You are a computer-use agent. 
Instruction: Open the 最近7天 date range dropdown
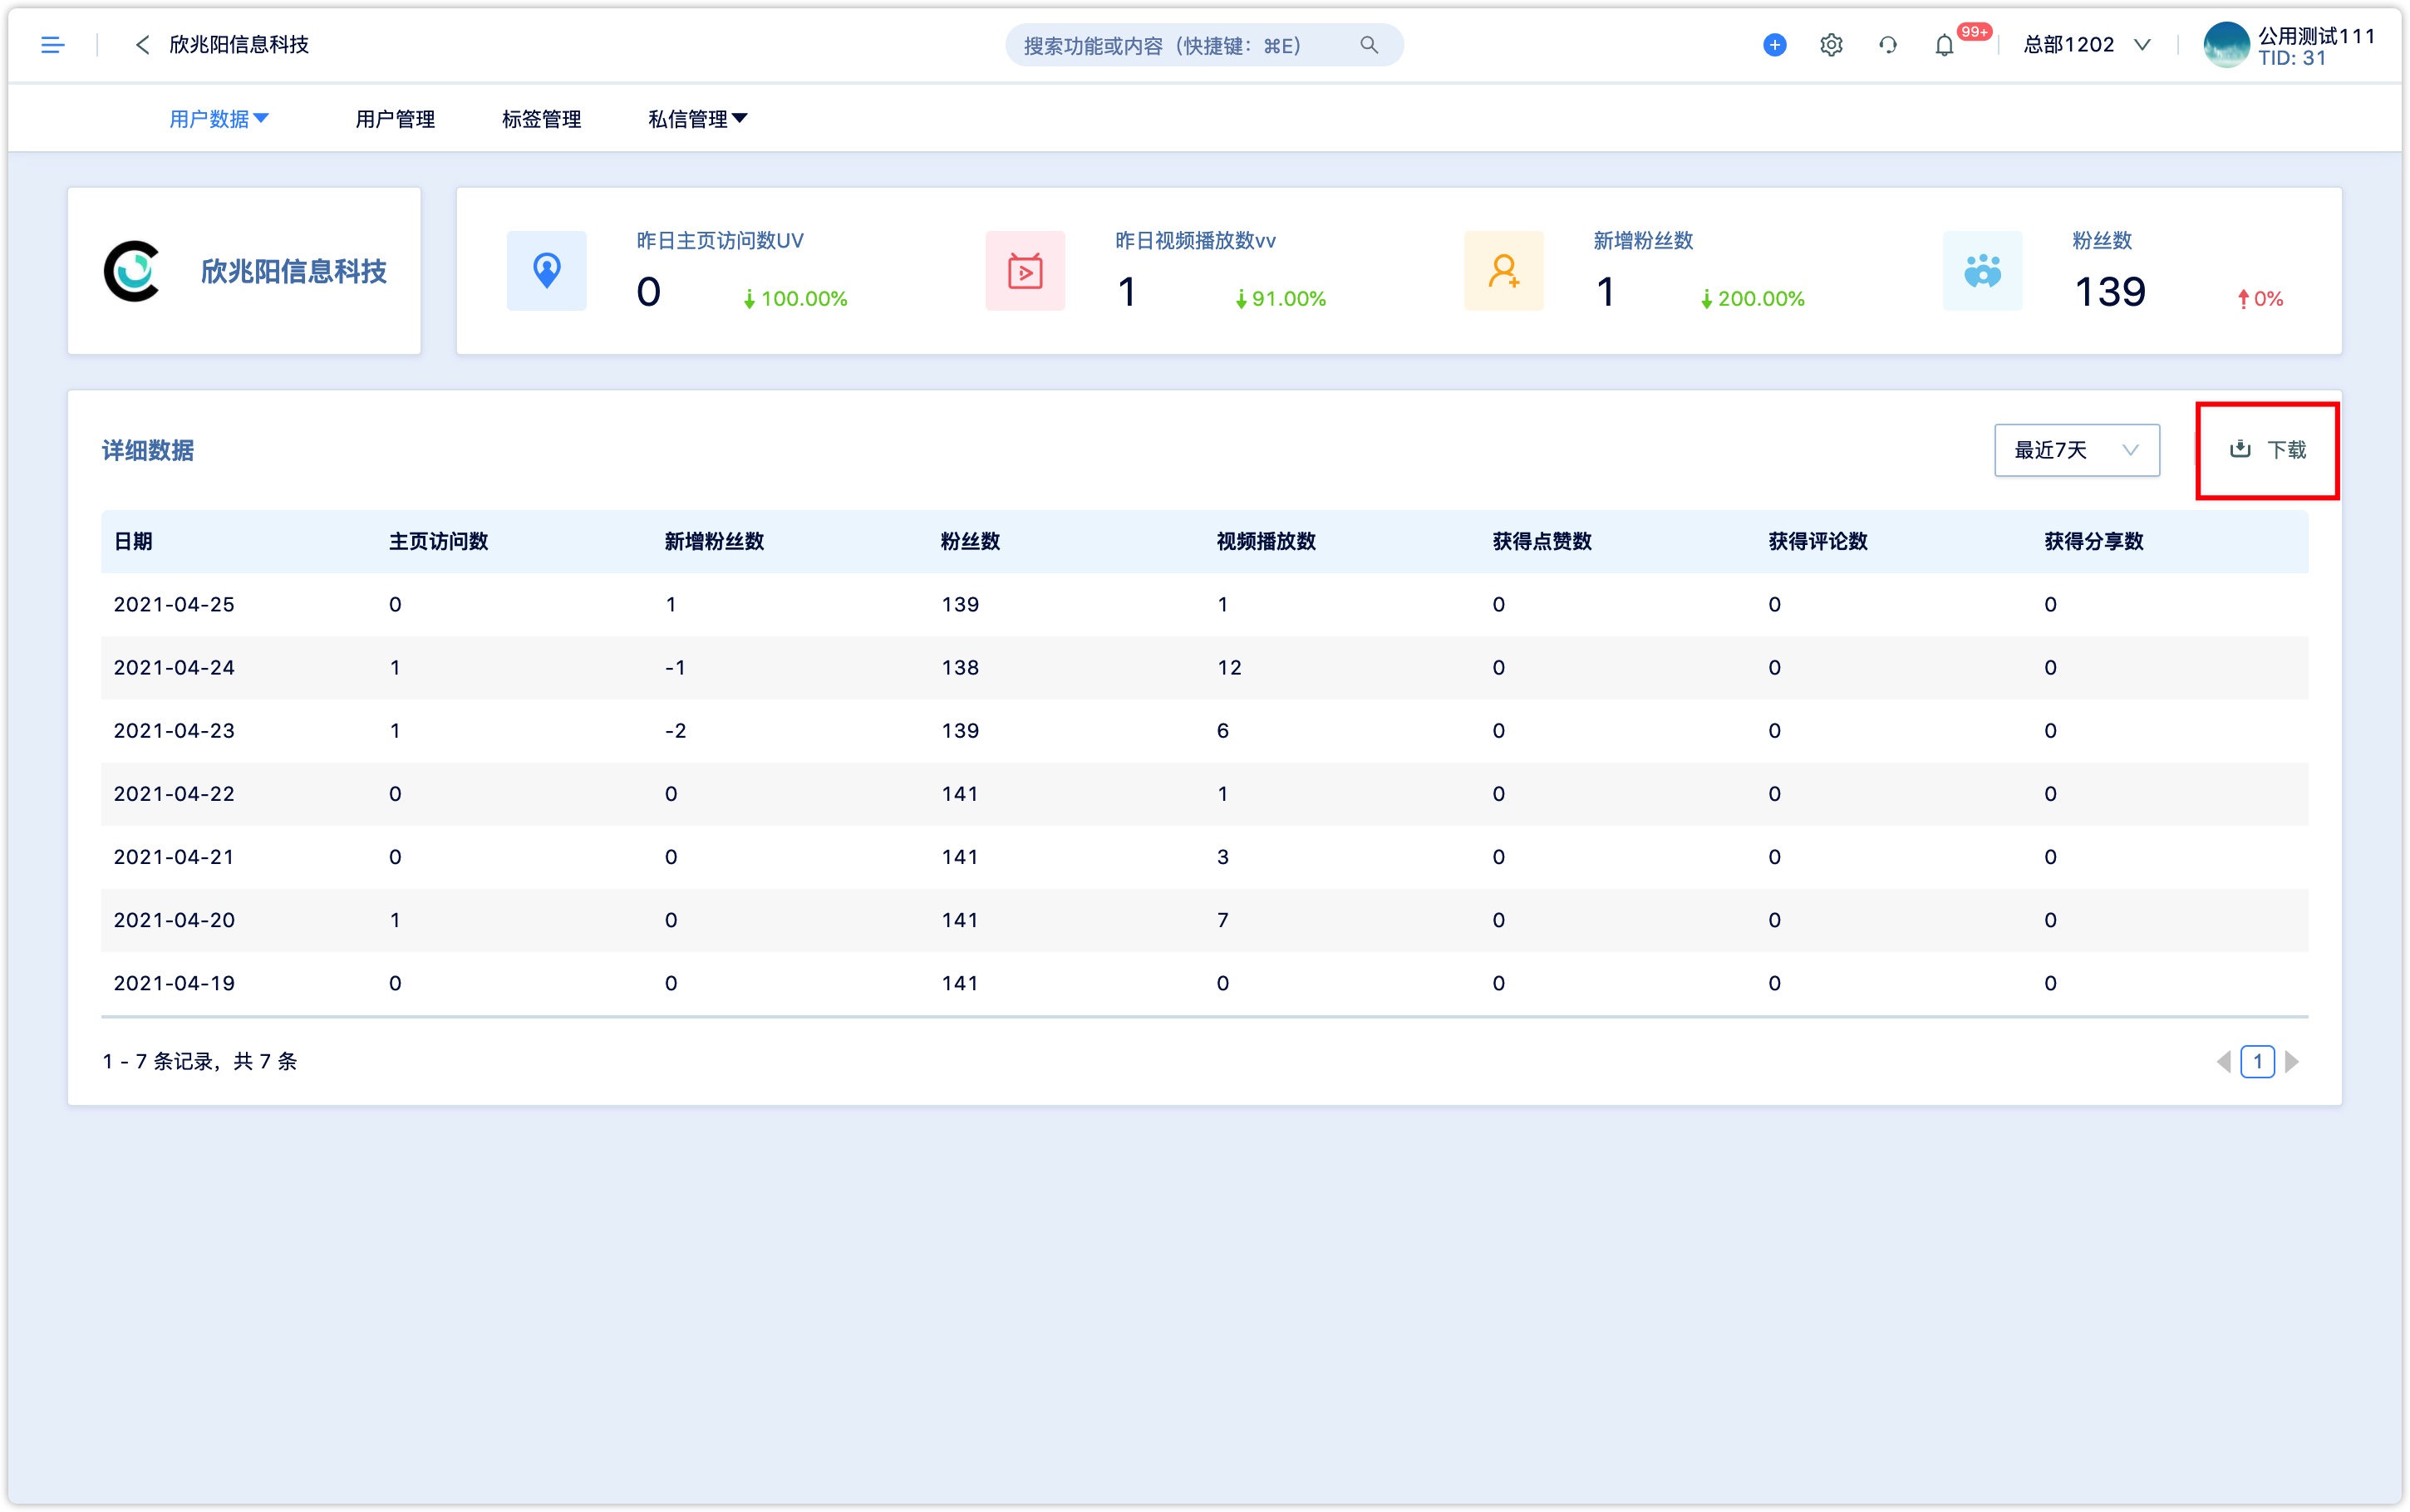[x=2076, y=450]
